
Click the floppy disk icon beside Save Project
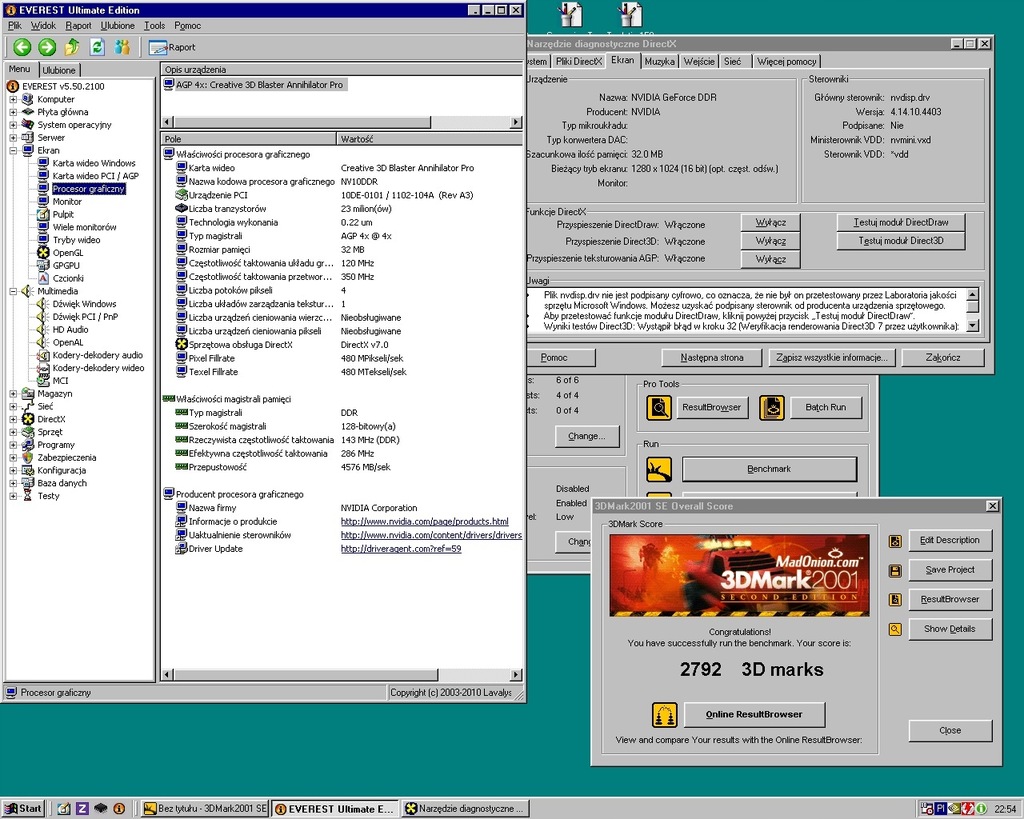[895, 570]
